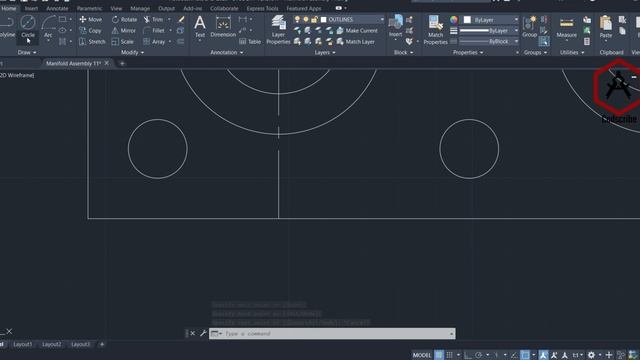Pick the Copy tool in Modify
The image size is (640, 360).
90,31
